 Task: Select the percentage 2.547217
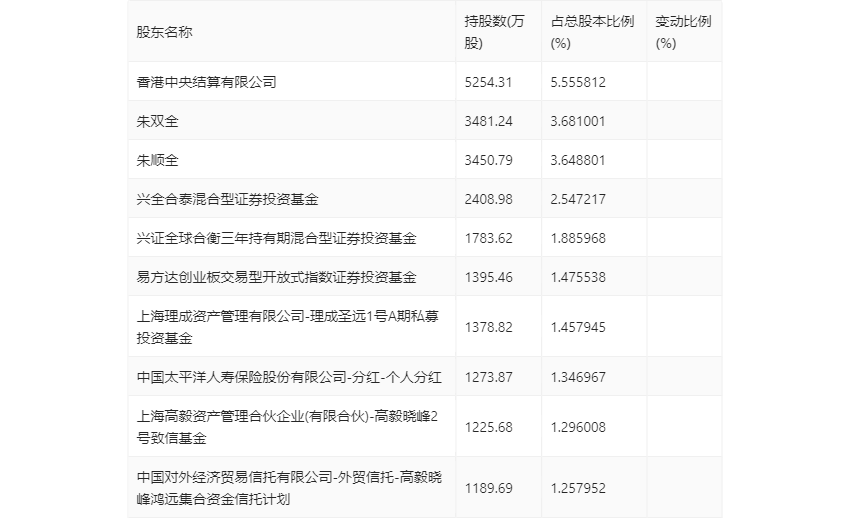point(578,199)
